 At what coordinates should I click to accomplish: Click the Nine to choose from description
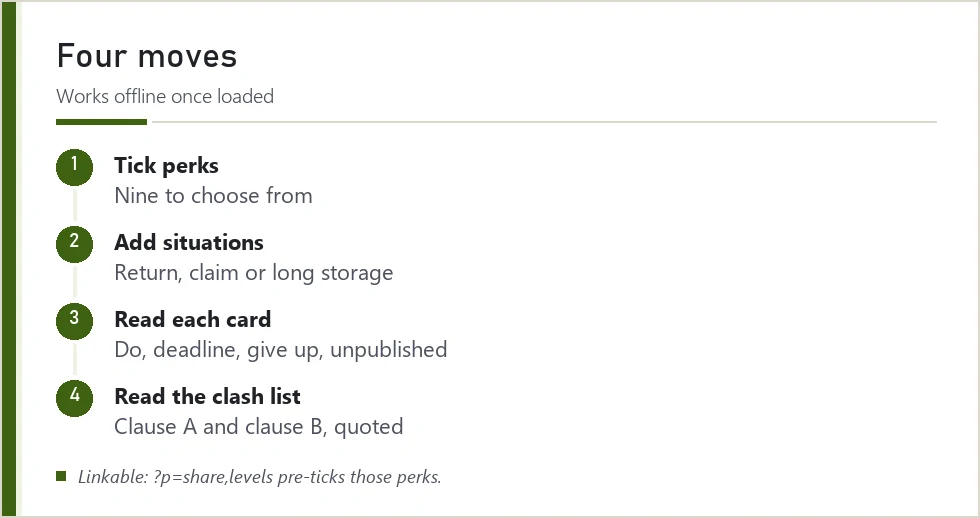(x=213, y=196)
